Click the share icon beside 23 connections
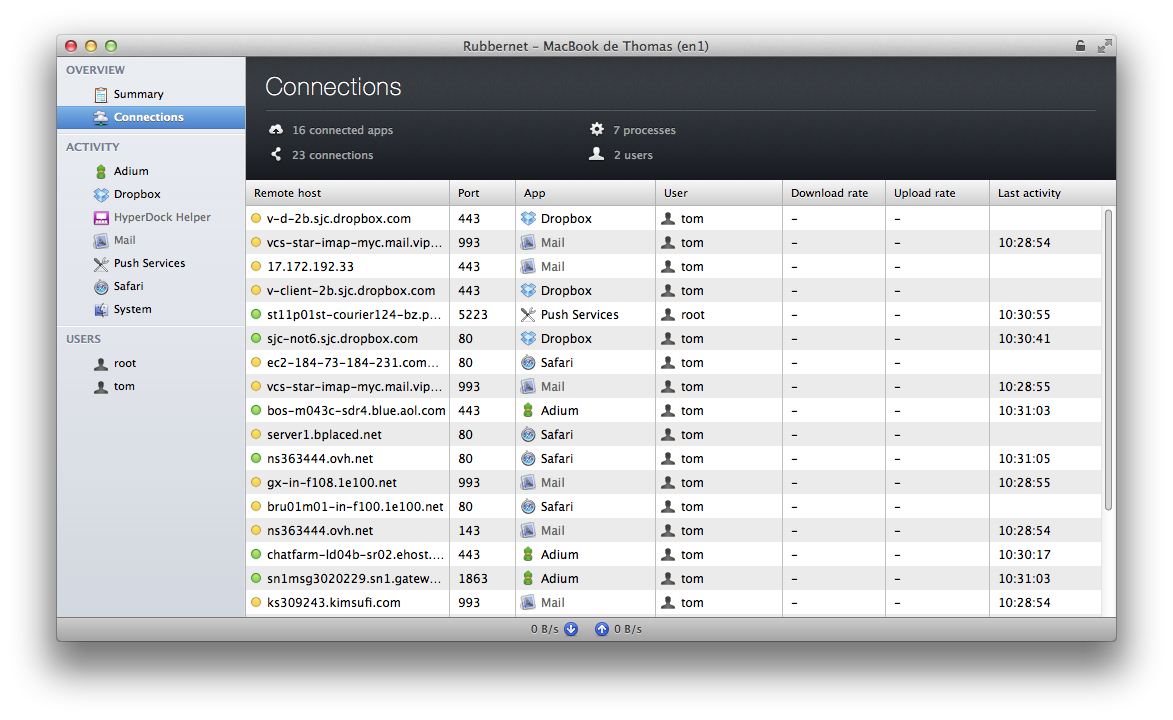The image size is (1173, 720). [x=276, y=154]
